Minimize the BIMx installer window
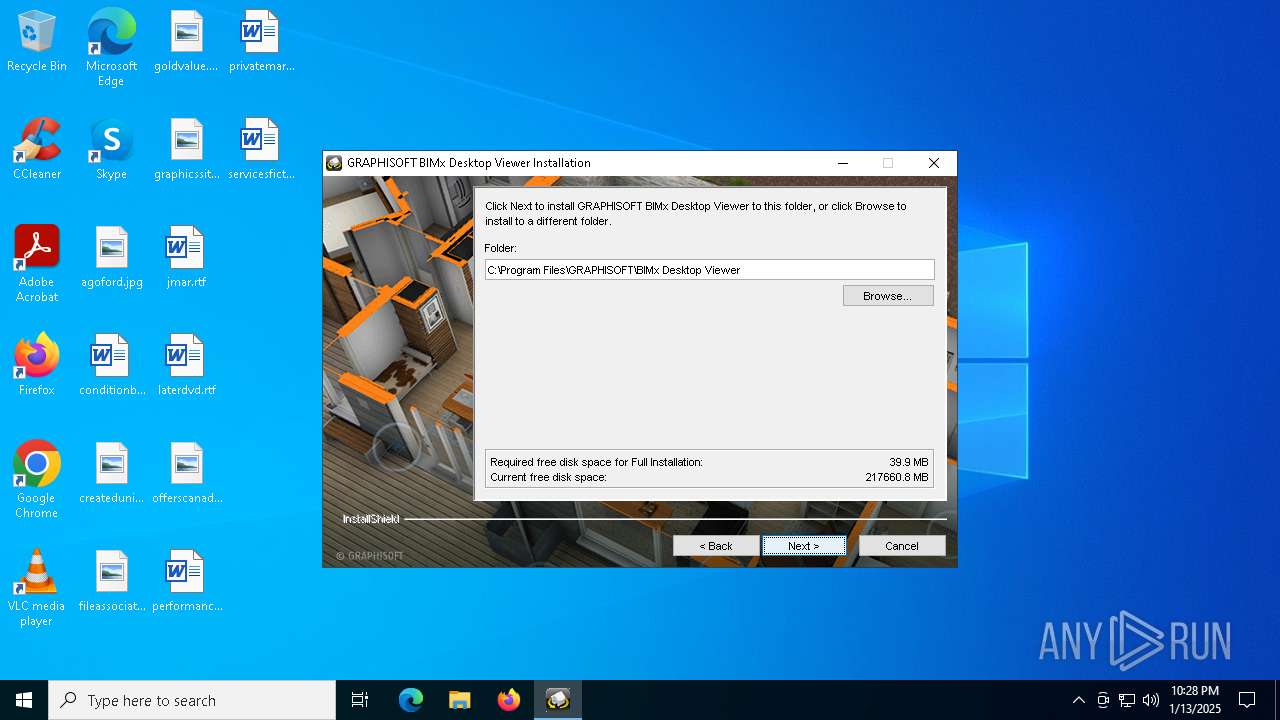 tap(842, 163)
